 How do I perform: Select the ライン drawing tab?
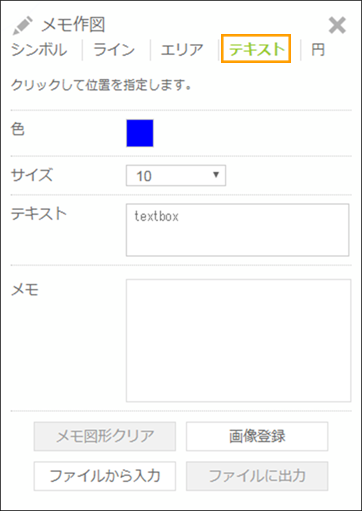pos(114,50)
